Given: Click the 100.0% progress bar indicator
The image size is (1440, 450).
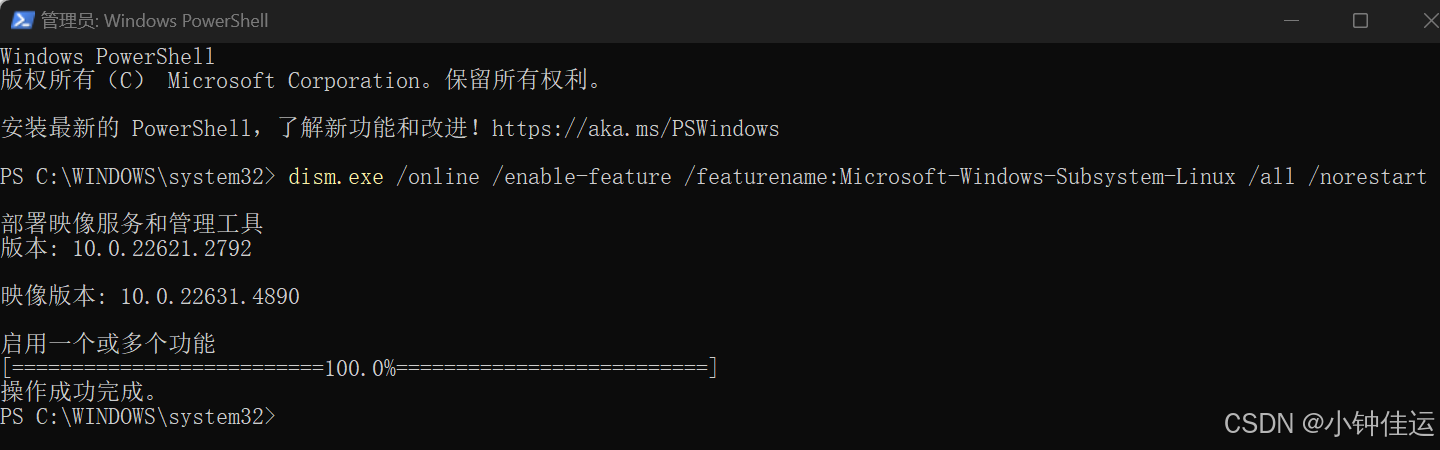Looking at the screenshot, I should click(360, 369).
